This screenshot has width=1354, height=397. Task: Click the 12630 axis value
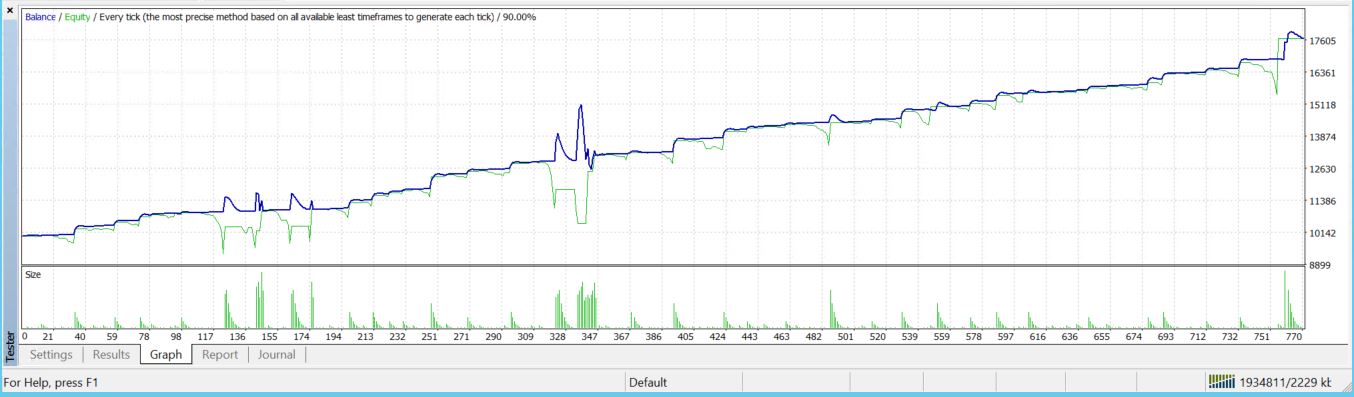1323,169
